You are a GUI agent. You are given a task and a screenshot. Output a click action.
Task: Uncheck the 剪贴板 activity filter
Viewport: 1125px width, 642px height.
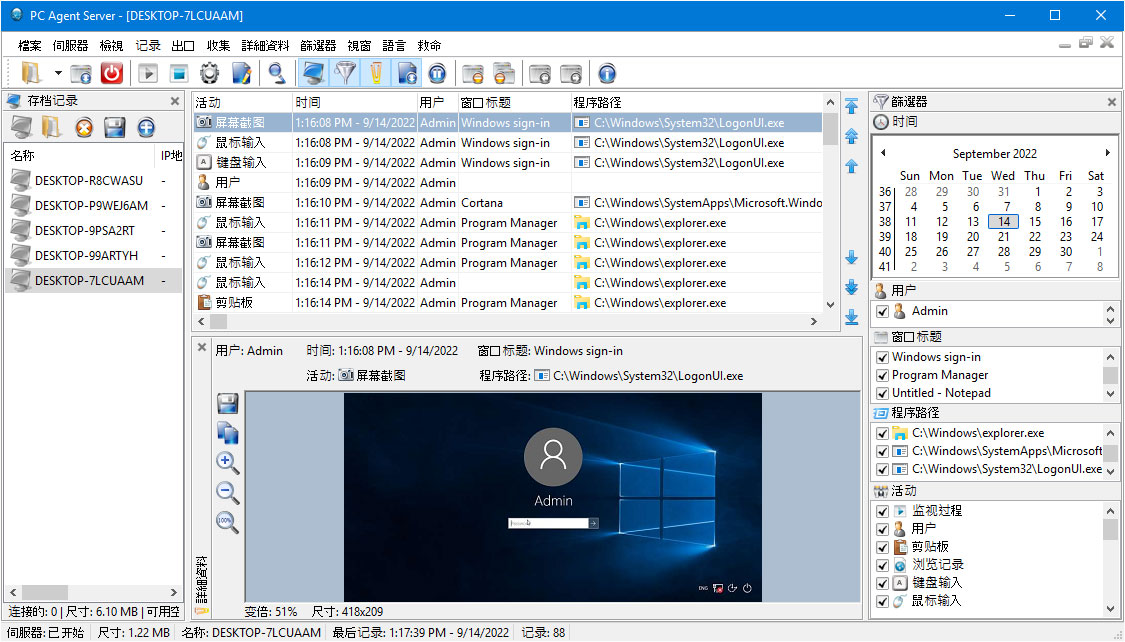(x=882, y=547)
